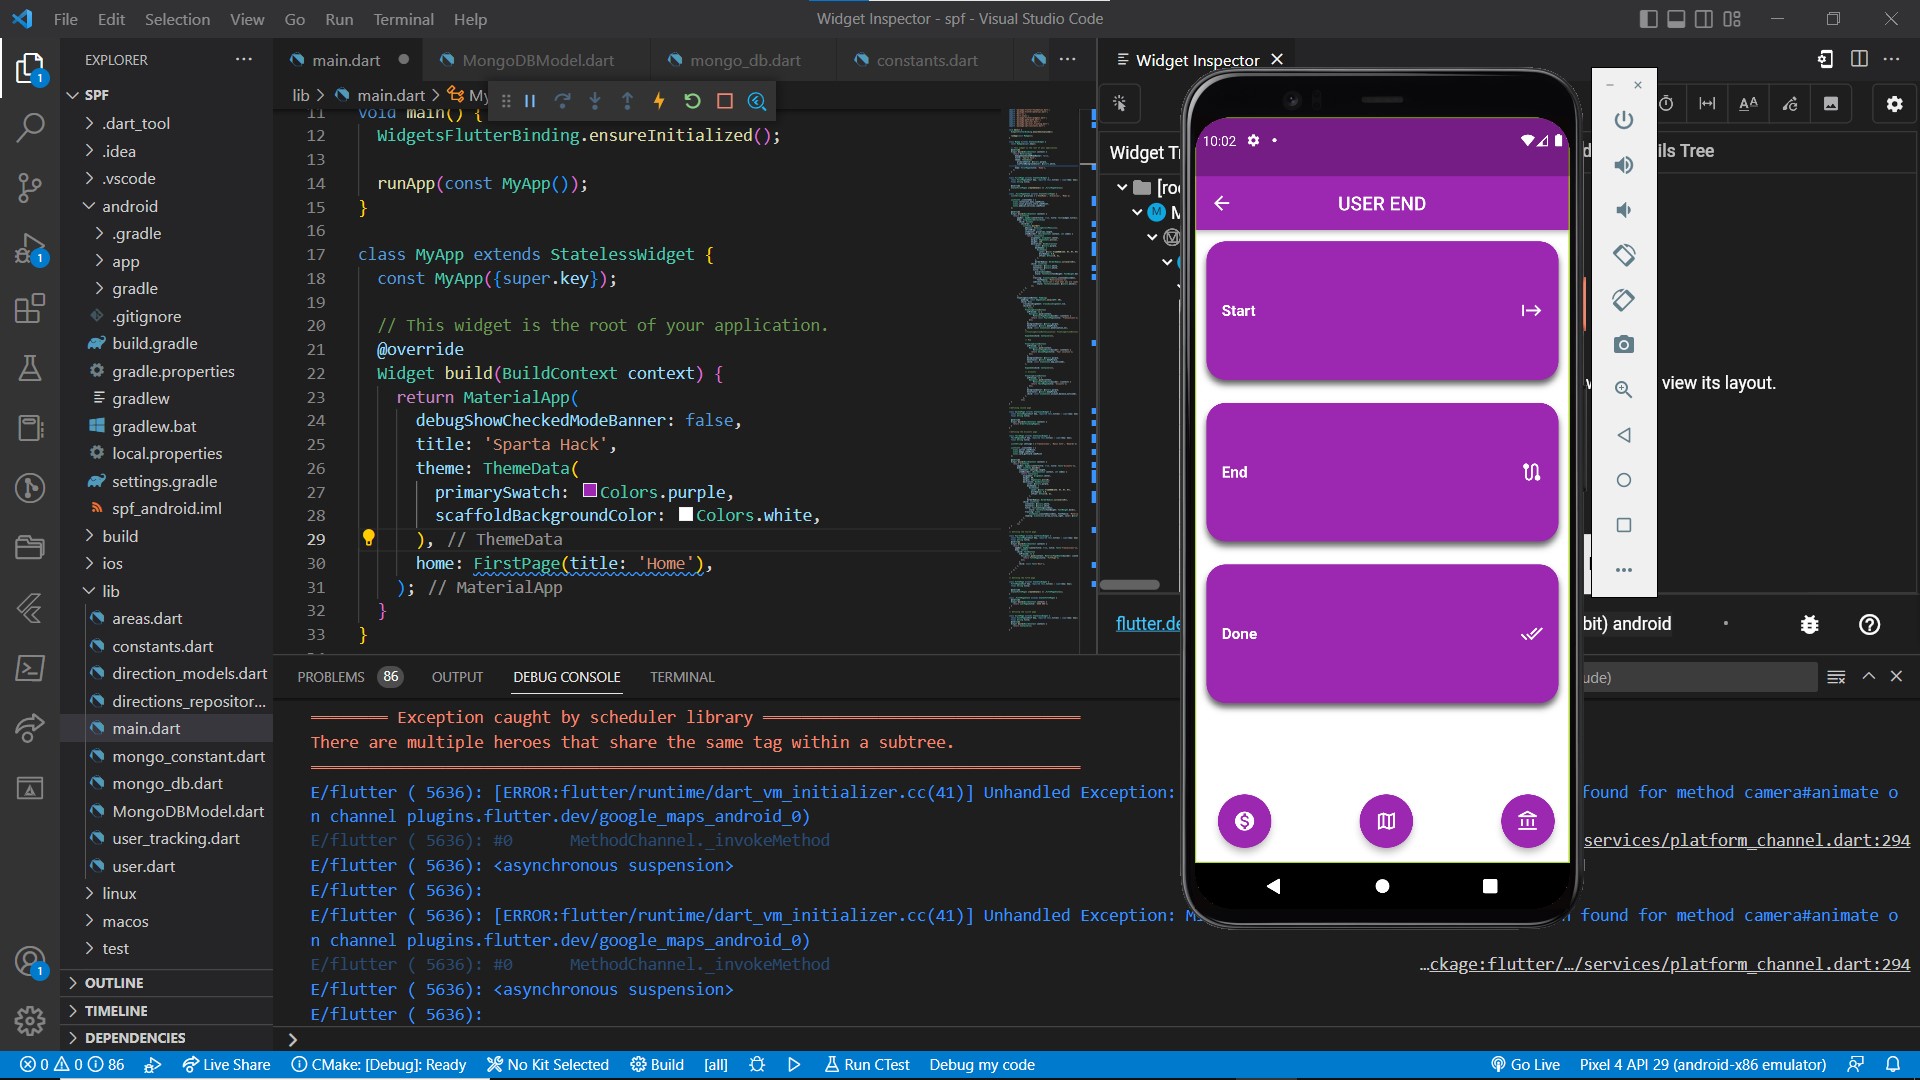Click the debug Hot Reload lightning icon
The image size is (1920, 1080).
click(659, 101)
